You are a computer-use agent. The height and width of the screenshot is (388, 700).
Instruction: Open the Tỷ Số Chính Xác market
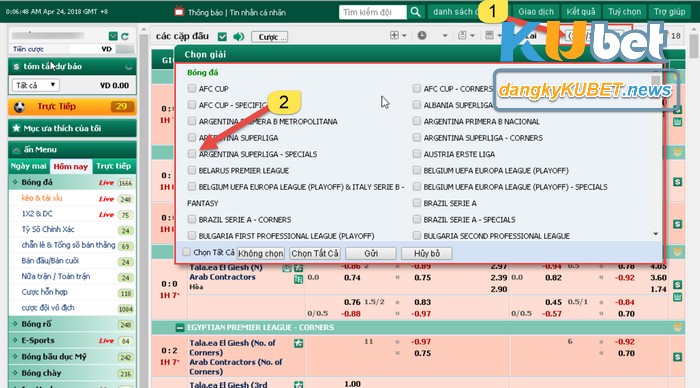pos(48,229)
